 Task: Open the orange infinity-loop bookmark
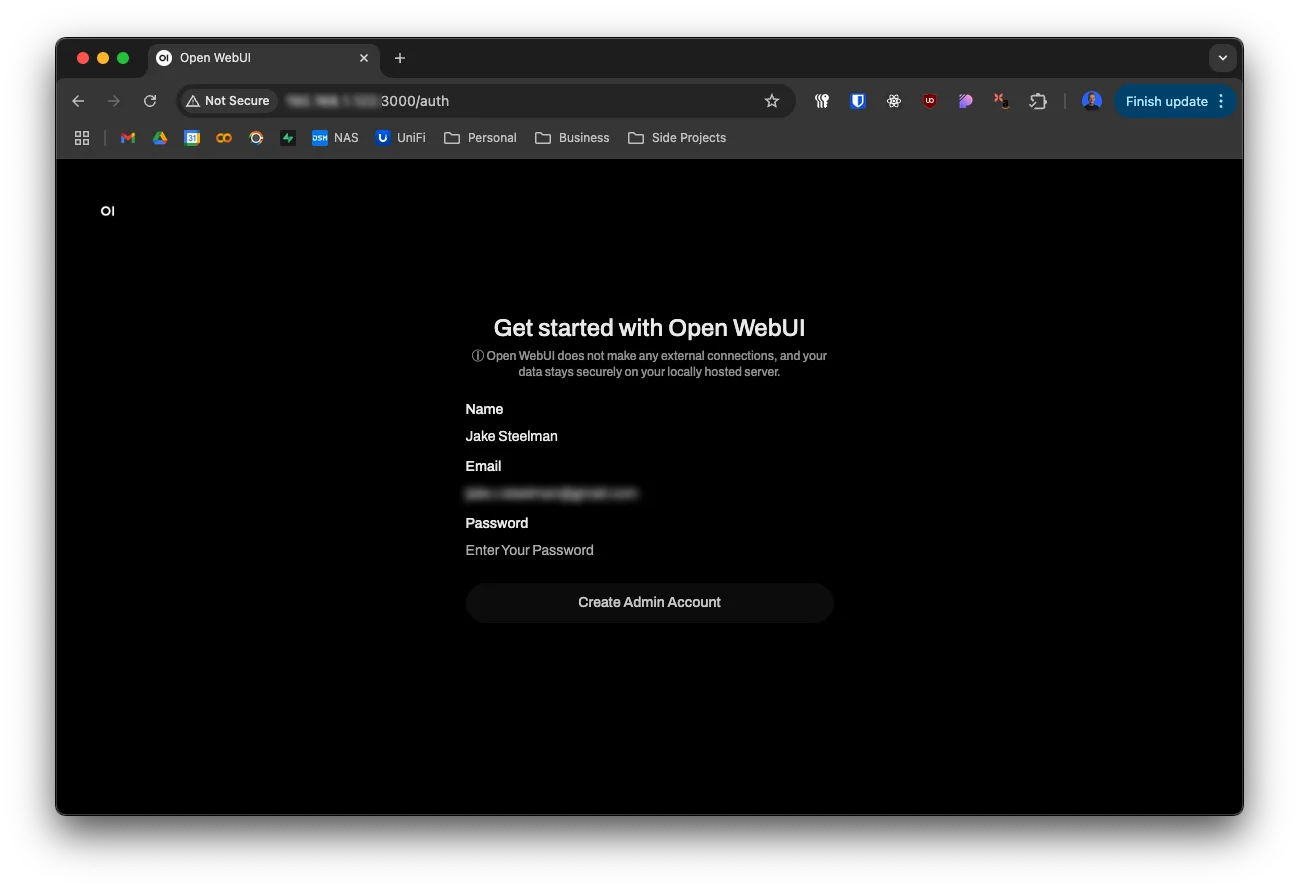[x=224, y=138]
